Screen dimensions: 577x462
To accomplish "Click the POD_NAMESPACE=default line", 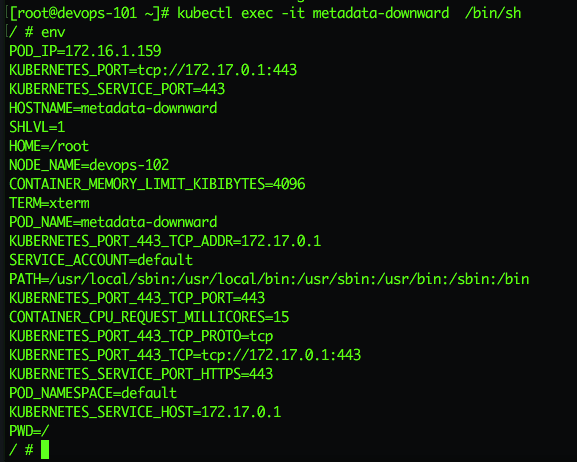I will 93,393.
